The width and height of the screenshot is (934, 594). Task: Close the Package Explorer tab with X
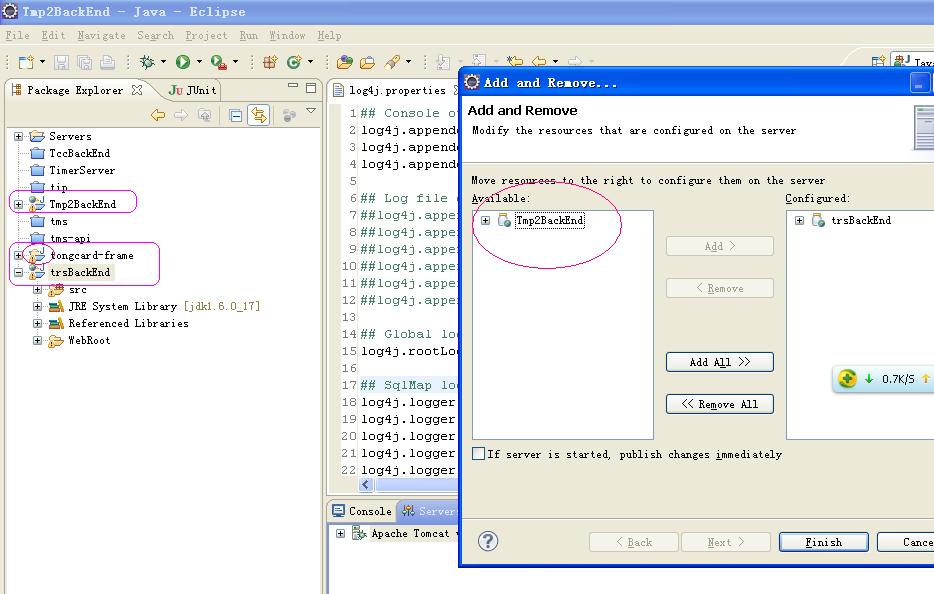(137, 90)
